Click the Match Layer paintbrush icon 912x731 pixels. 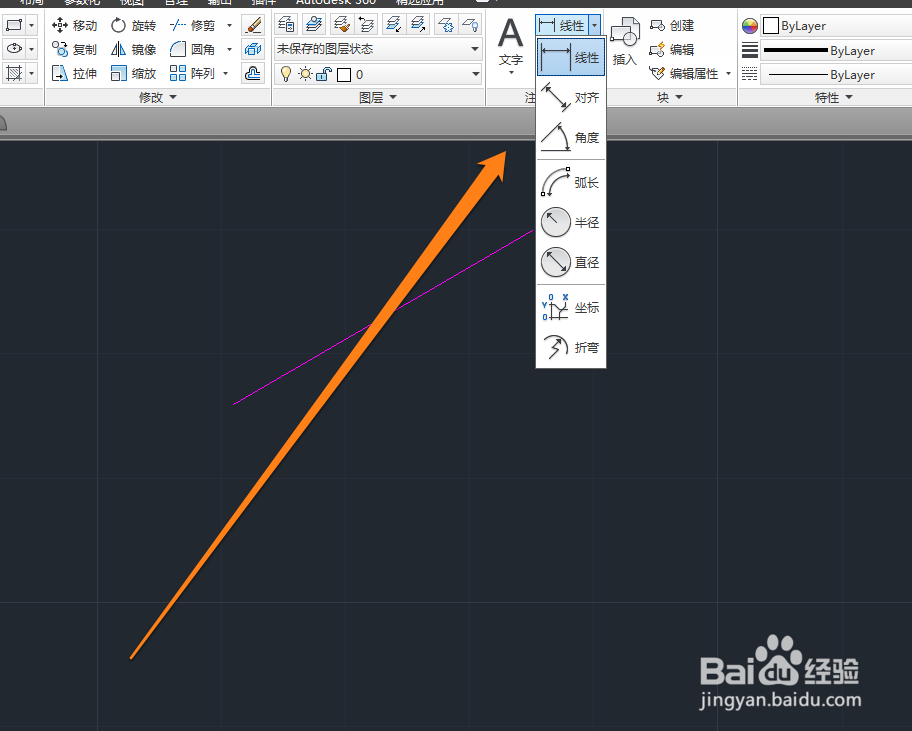point(341,24)
